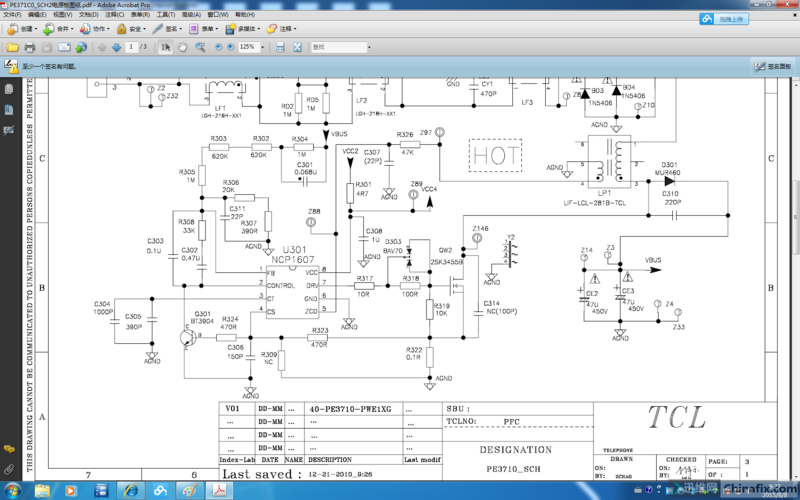Open the 帮助(H) menu
800x500 pixels.
(x=245, y=15)
